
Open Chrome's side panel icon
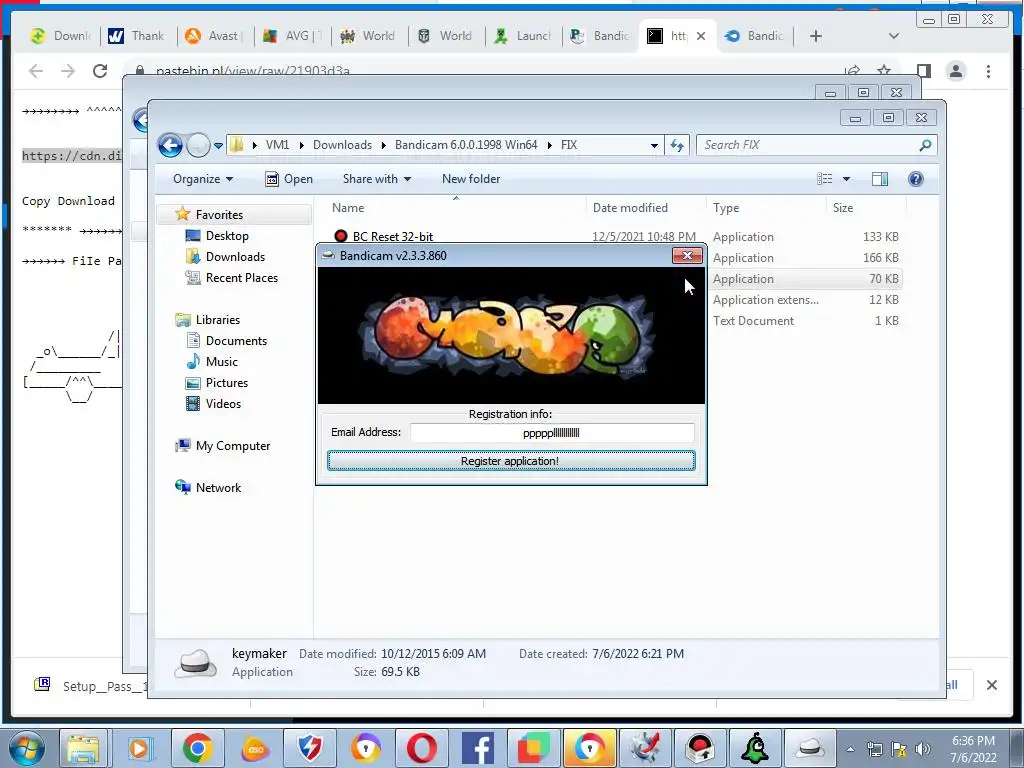(x=923, y=71)
